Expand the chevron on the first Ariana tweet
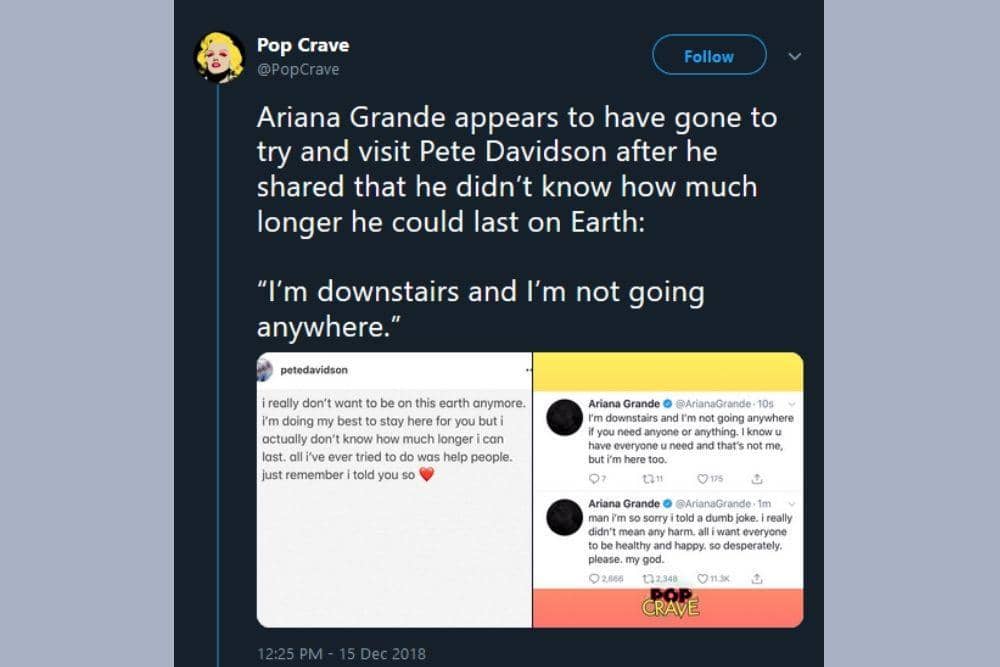 (x=790, y=403)
